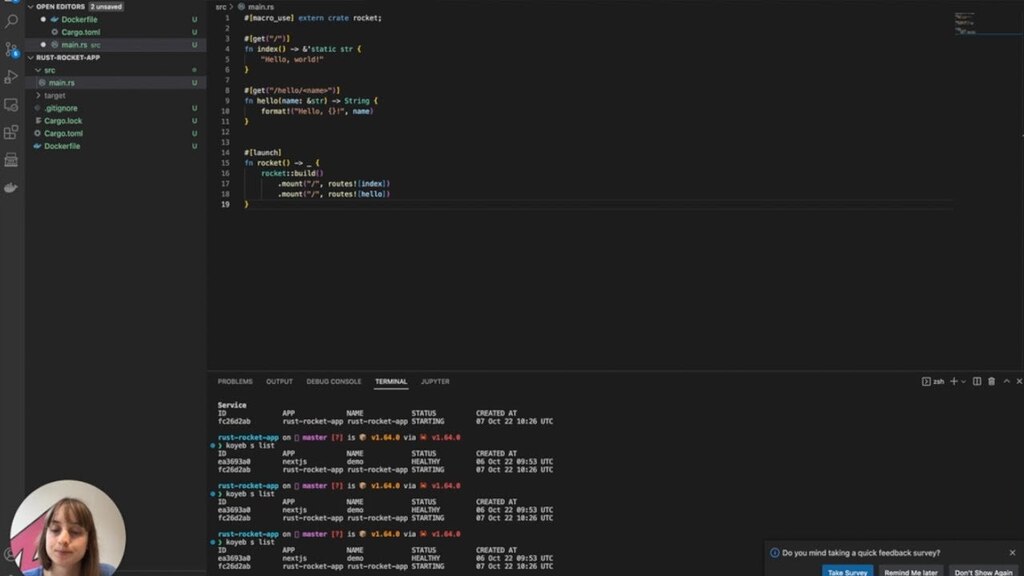Image resolution: width=1024 pixels, height=576 pixels.
Task: Split the terminal panel
Action: tap(977, 381)
